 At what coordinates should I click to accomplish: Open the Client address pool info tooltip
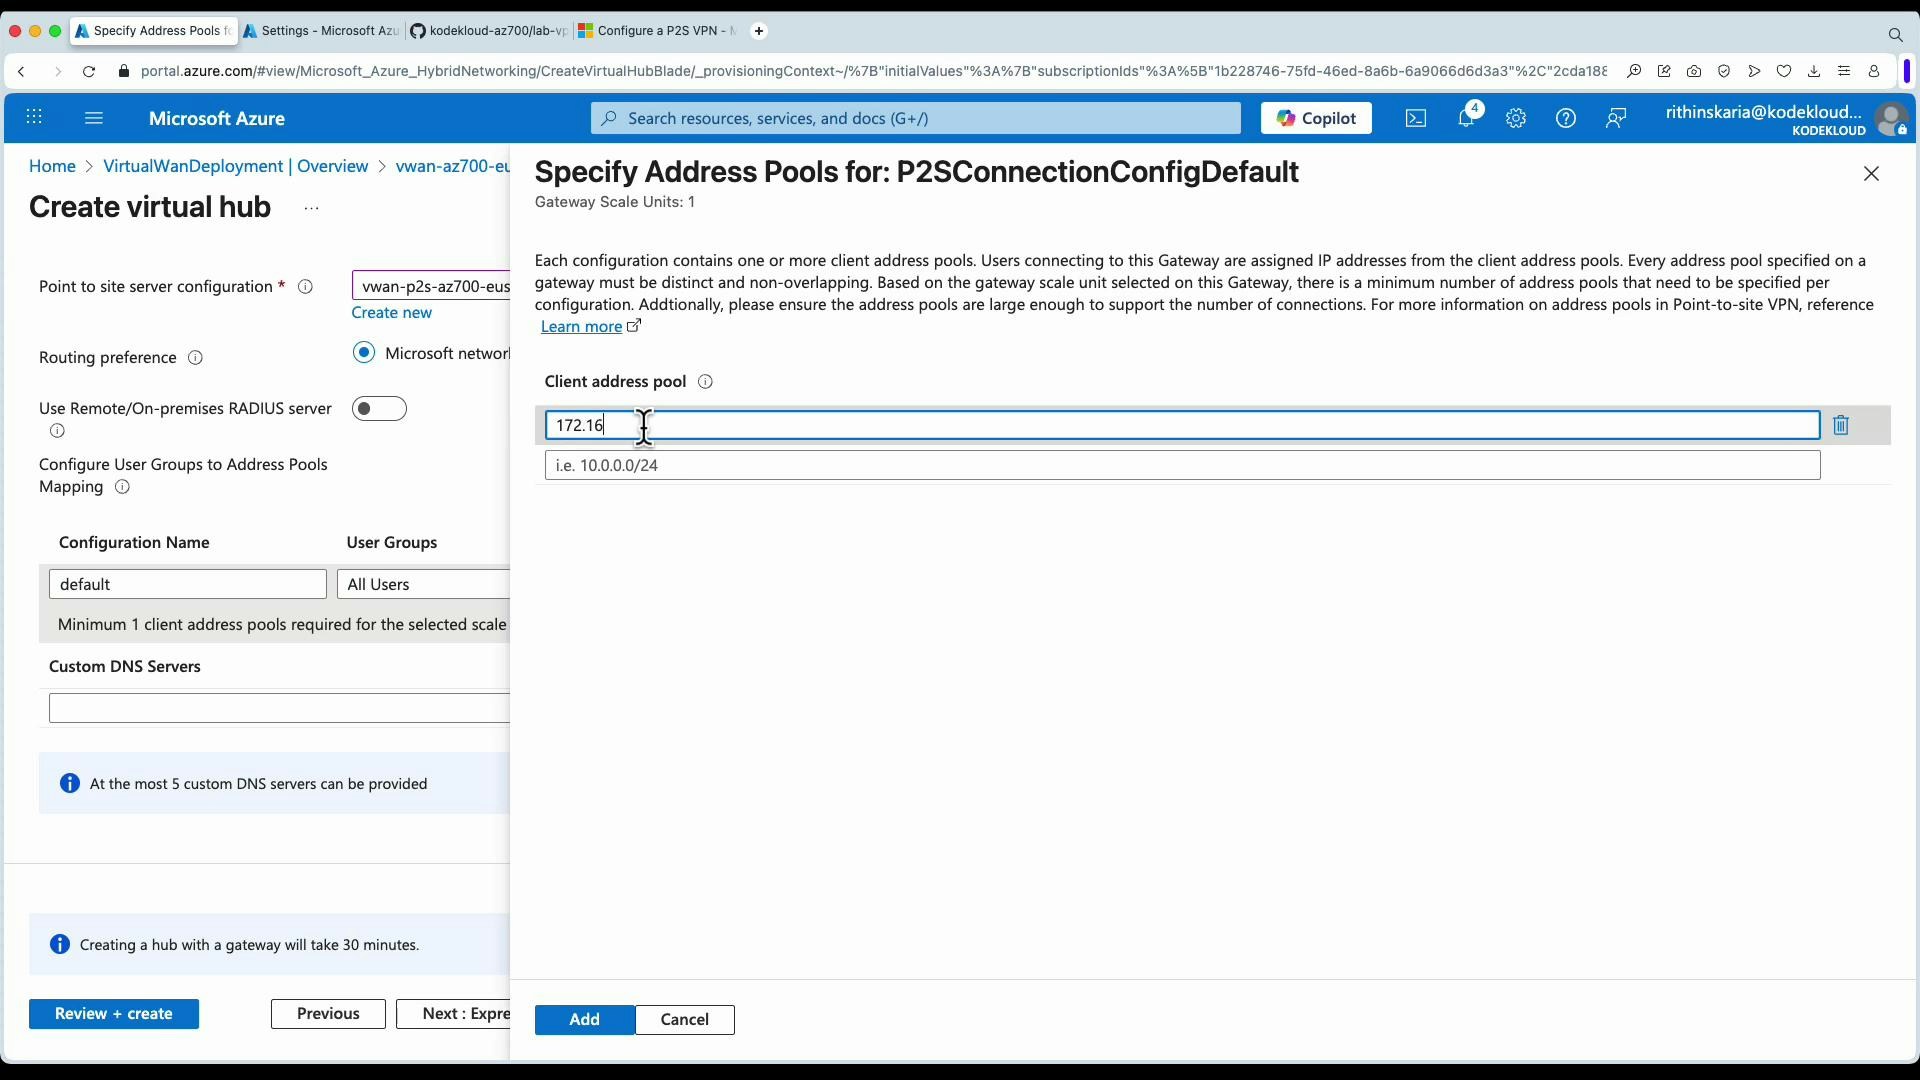click(x=705, y=382)
